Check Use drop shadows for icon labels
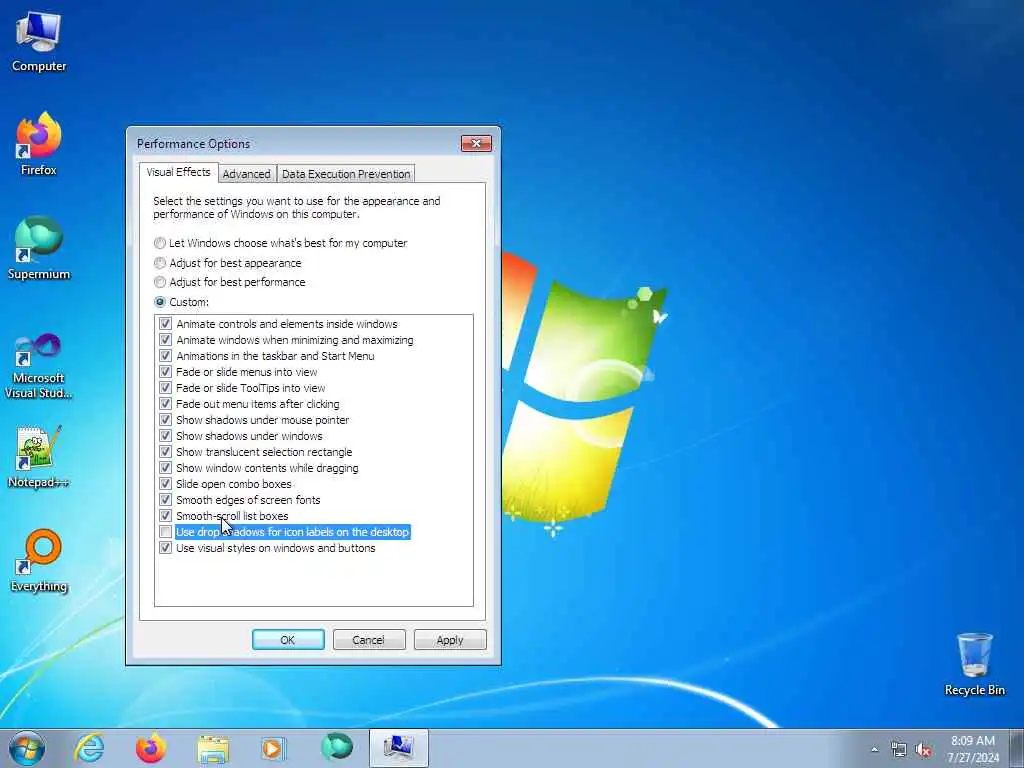Screen dimensions: 1024x768 [x=165, y=532]
